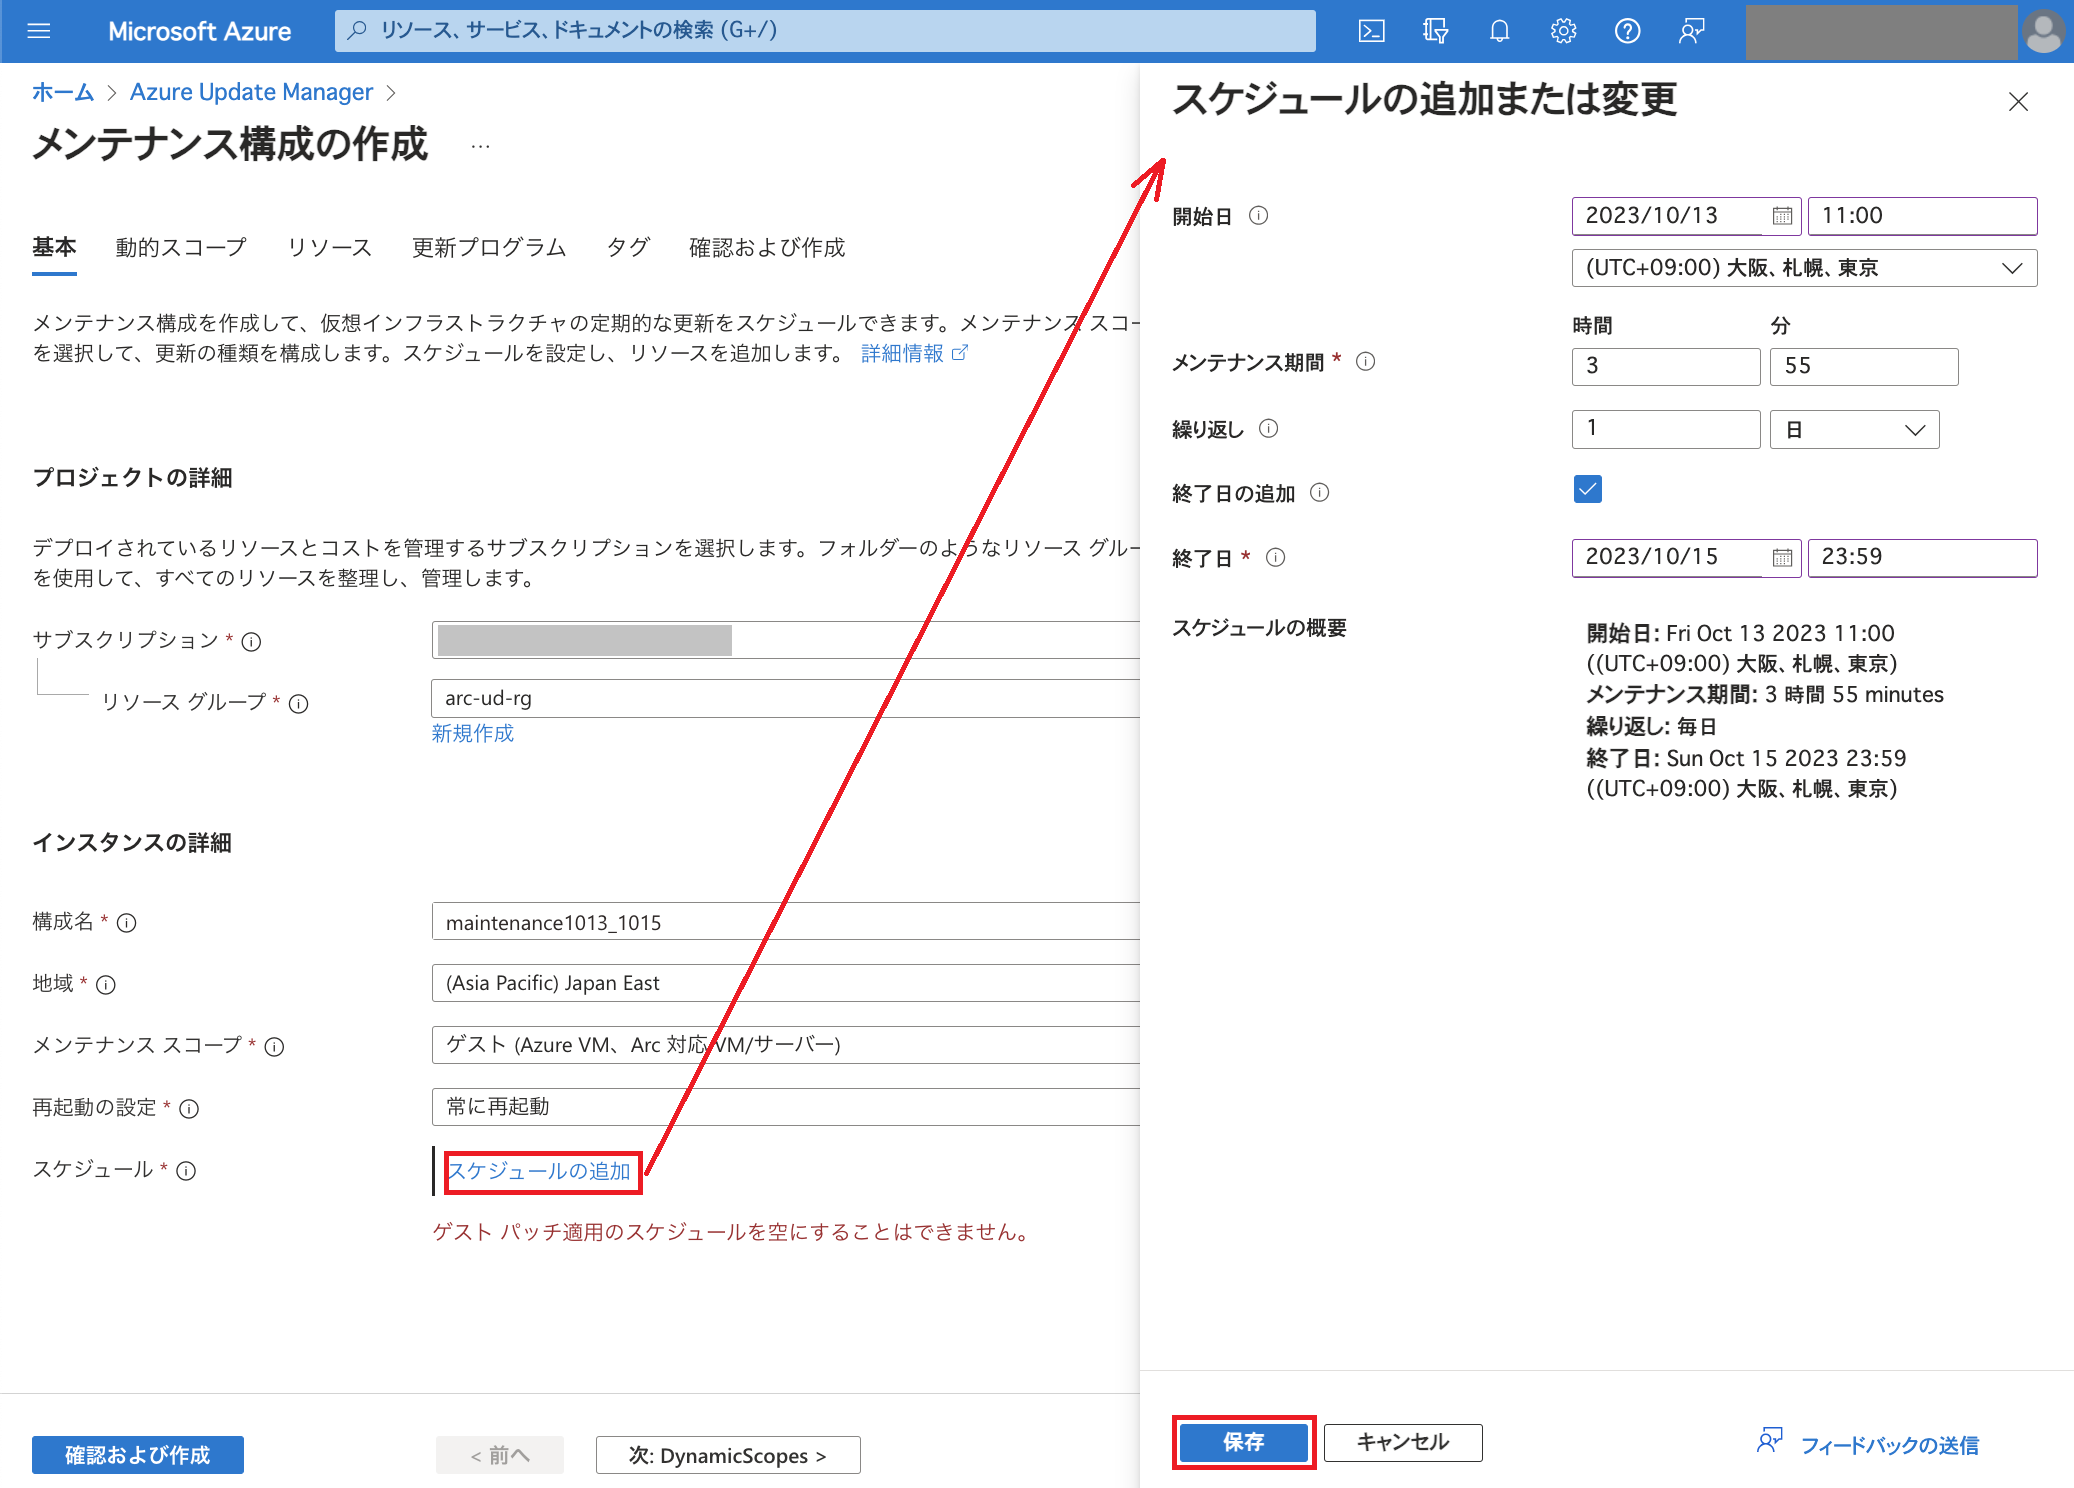The image size is (2074, 1488).
Task: Open the directories and subscriptions filter icon
Action: (1435, 31)
